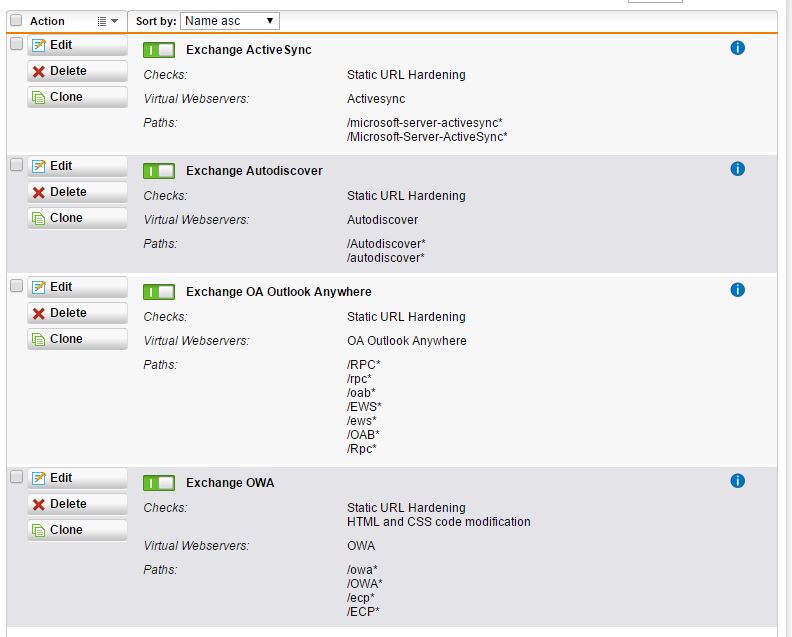The height and width of the screenshot is (637, 792).
Task: Clone the Exchange OA Outlook Anywhere entry
Action: 77,339
